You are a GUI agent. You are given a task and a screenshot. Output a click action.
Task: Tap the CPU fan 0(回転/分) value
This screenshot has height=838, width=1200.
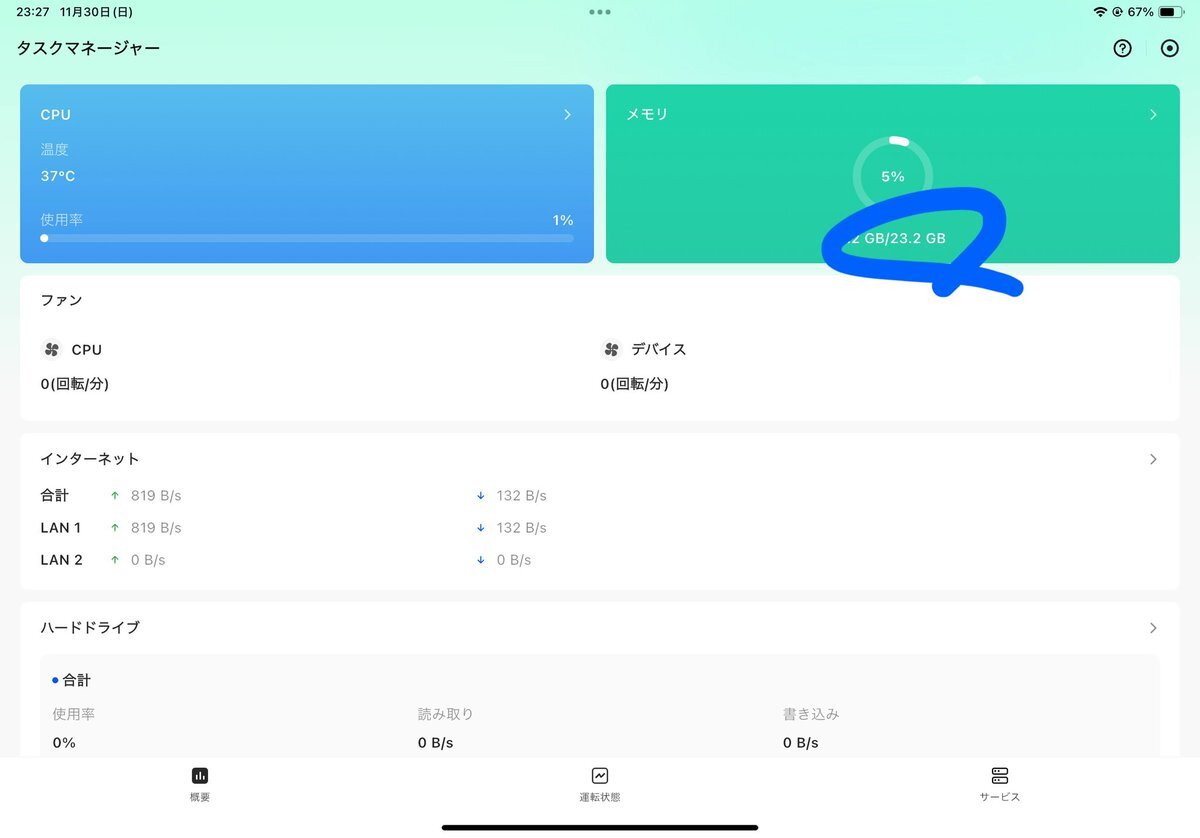coord(75,384)
